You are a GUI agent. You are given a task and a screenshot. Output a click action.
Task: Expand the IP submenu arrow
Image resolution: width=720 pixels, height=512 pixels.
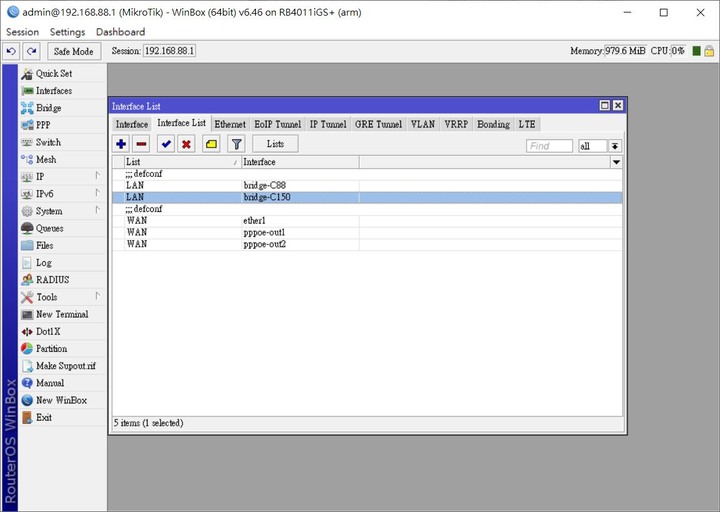(97, 175)
